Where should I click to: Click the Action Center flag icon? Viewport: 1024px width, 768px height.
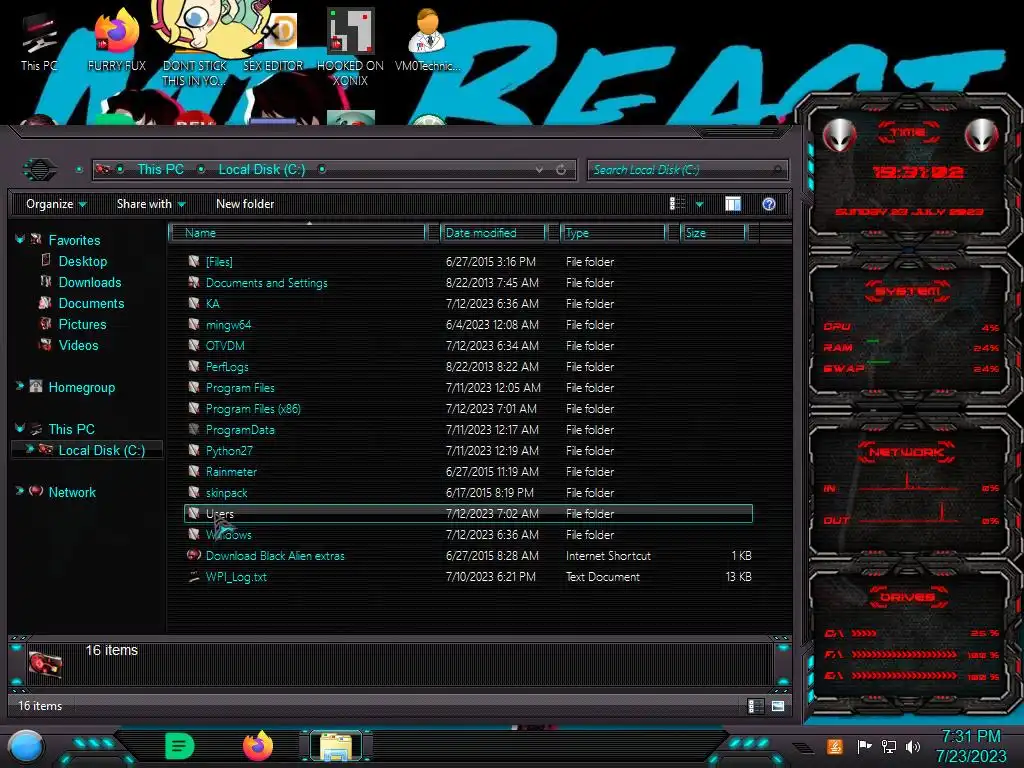864,746
